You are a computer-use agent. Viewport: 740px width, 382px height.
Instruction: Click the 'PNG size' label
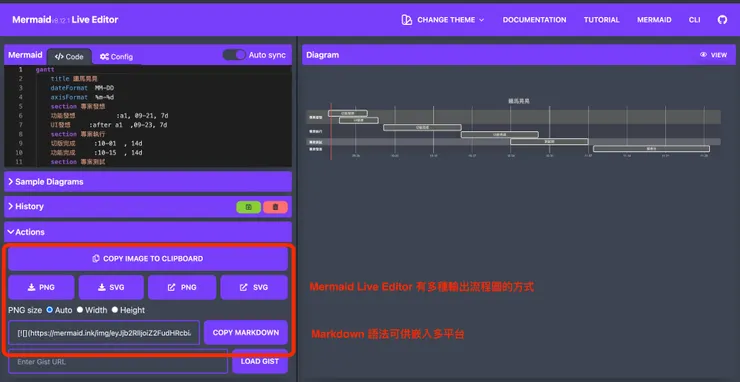pos(25,310)
